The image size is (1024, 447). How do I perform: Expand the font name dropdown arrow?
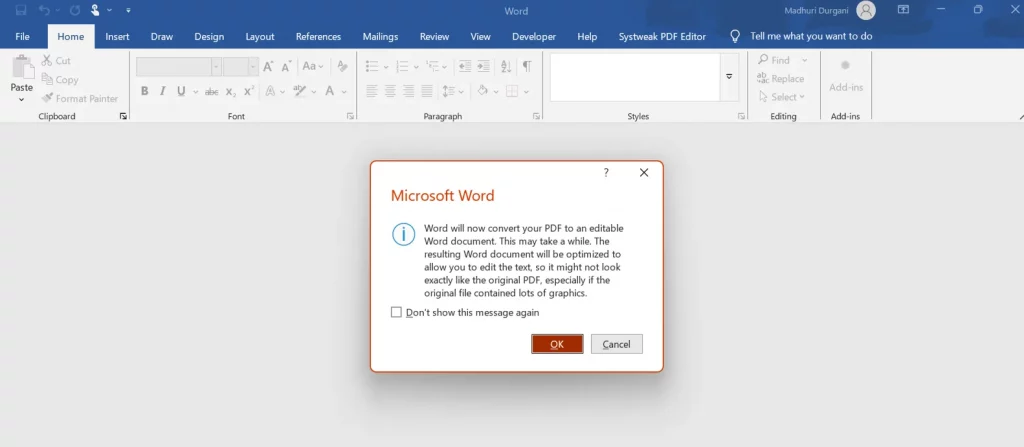(x=216, y=67)
